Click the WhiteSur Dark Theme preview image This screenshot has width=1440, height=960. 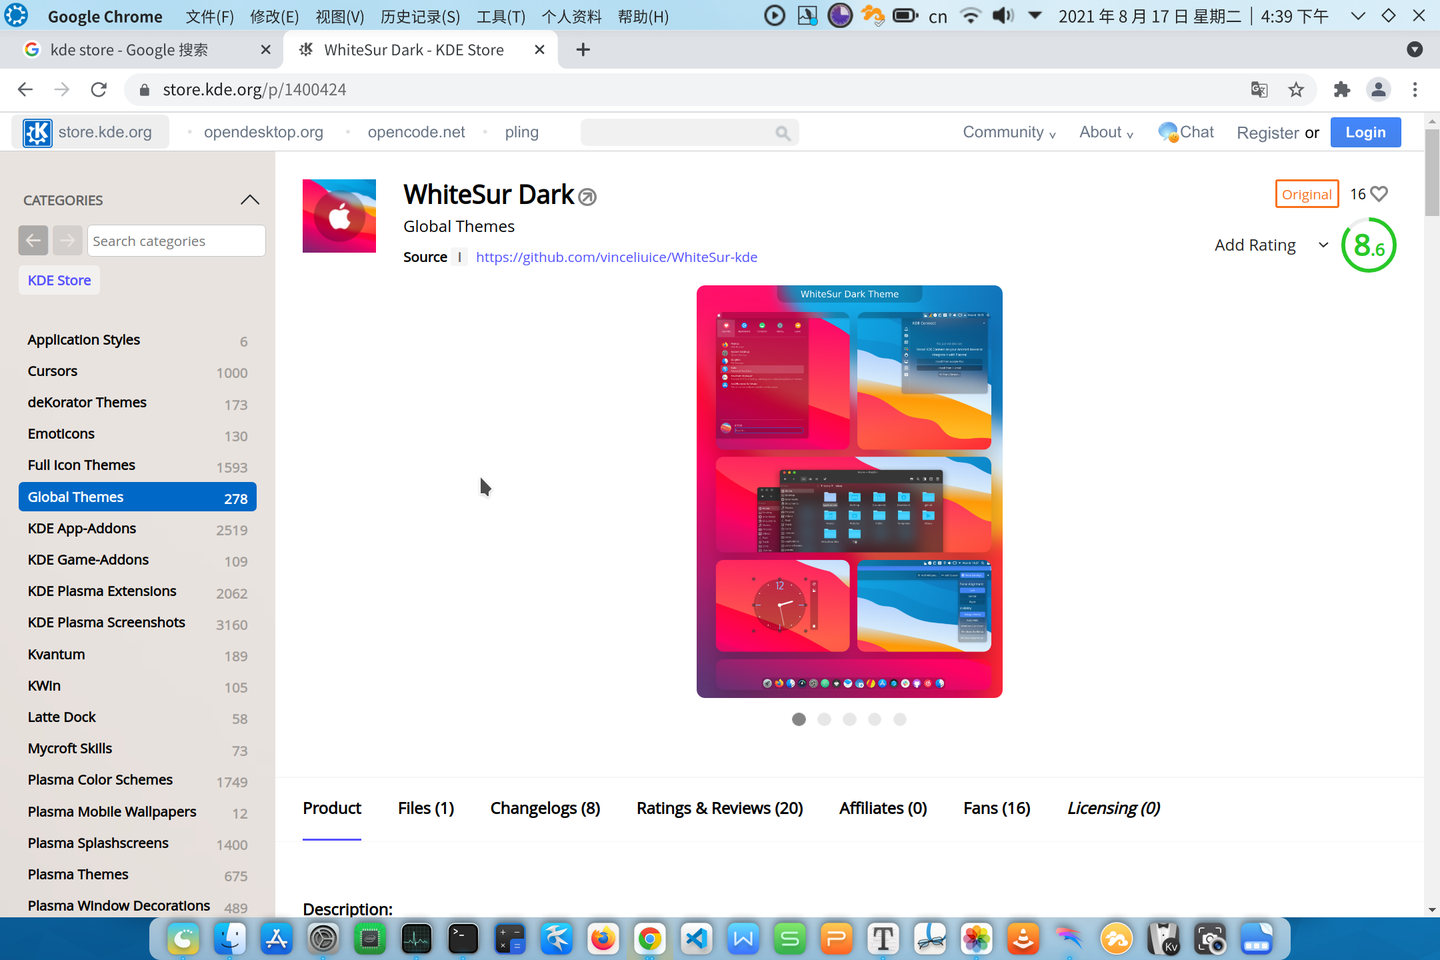tap(849, 491)
